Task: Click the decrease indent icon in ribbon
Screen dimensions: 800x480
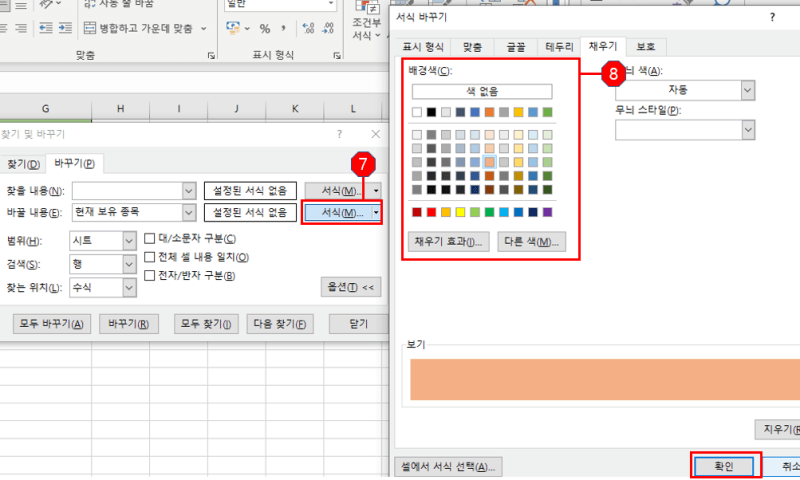Action: [x=46, y=28]
